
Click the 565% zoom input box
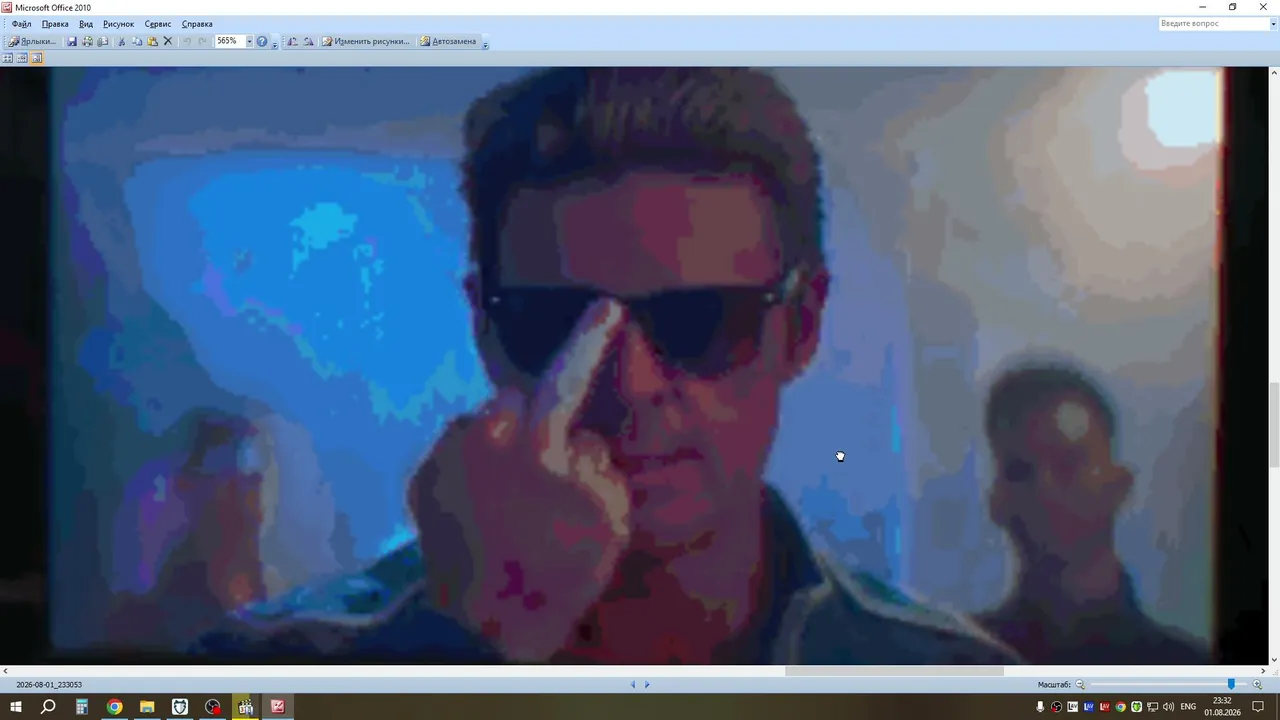click(x=230, y=41)
